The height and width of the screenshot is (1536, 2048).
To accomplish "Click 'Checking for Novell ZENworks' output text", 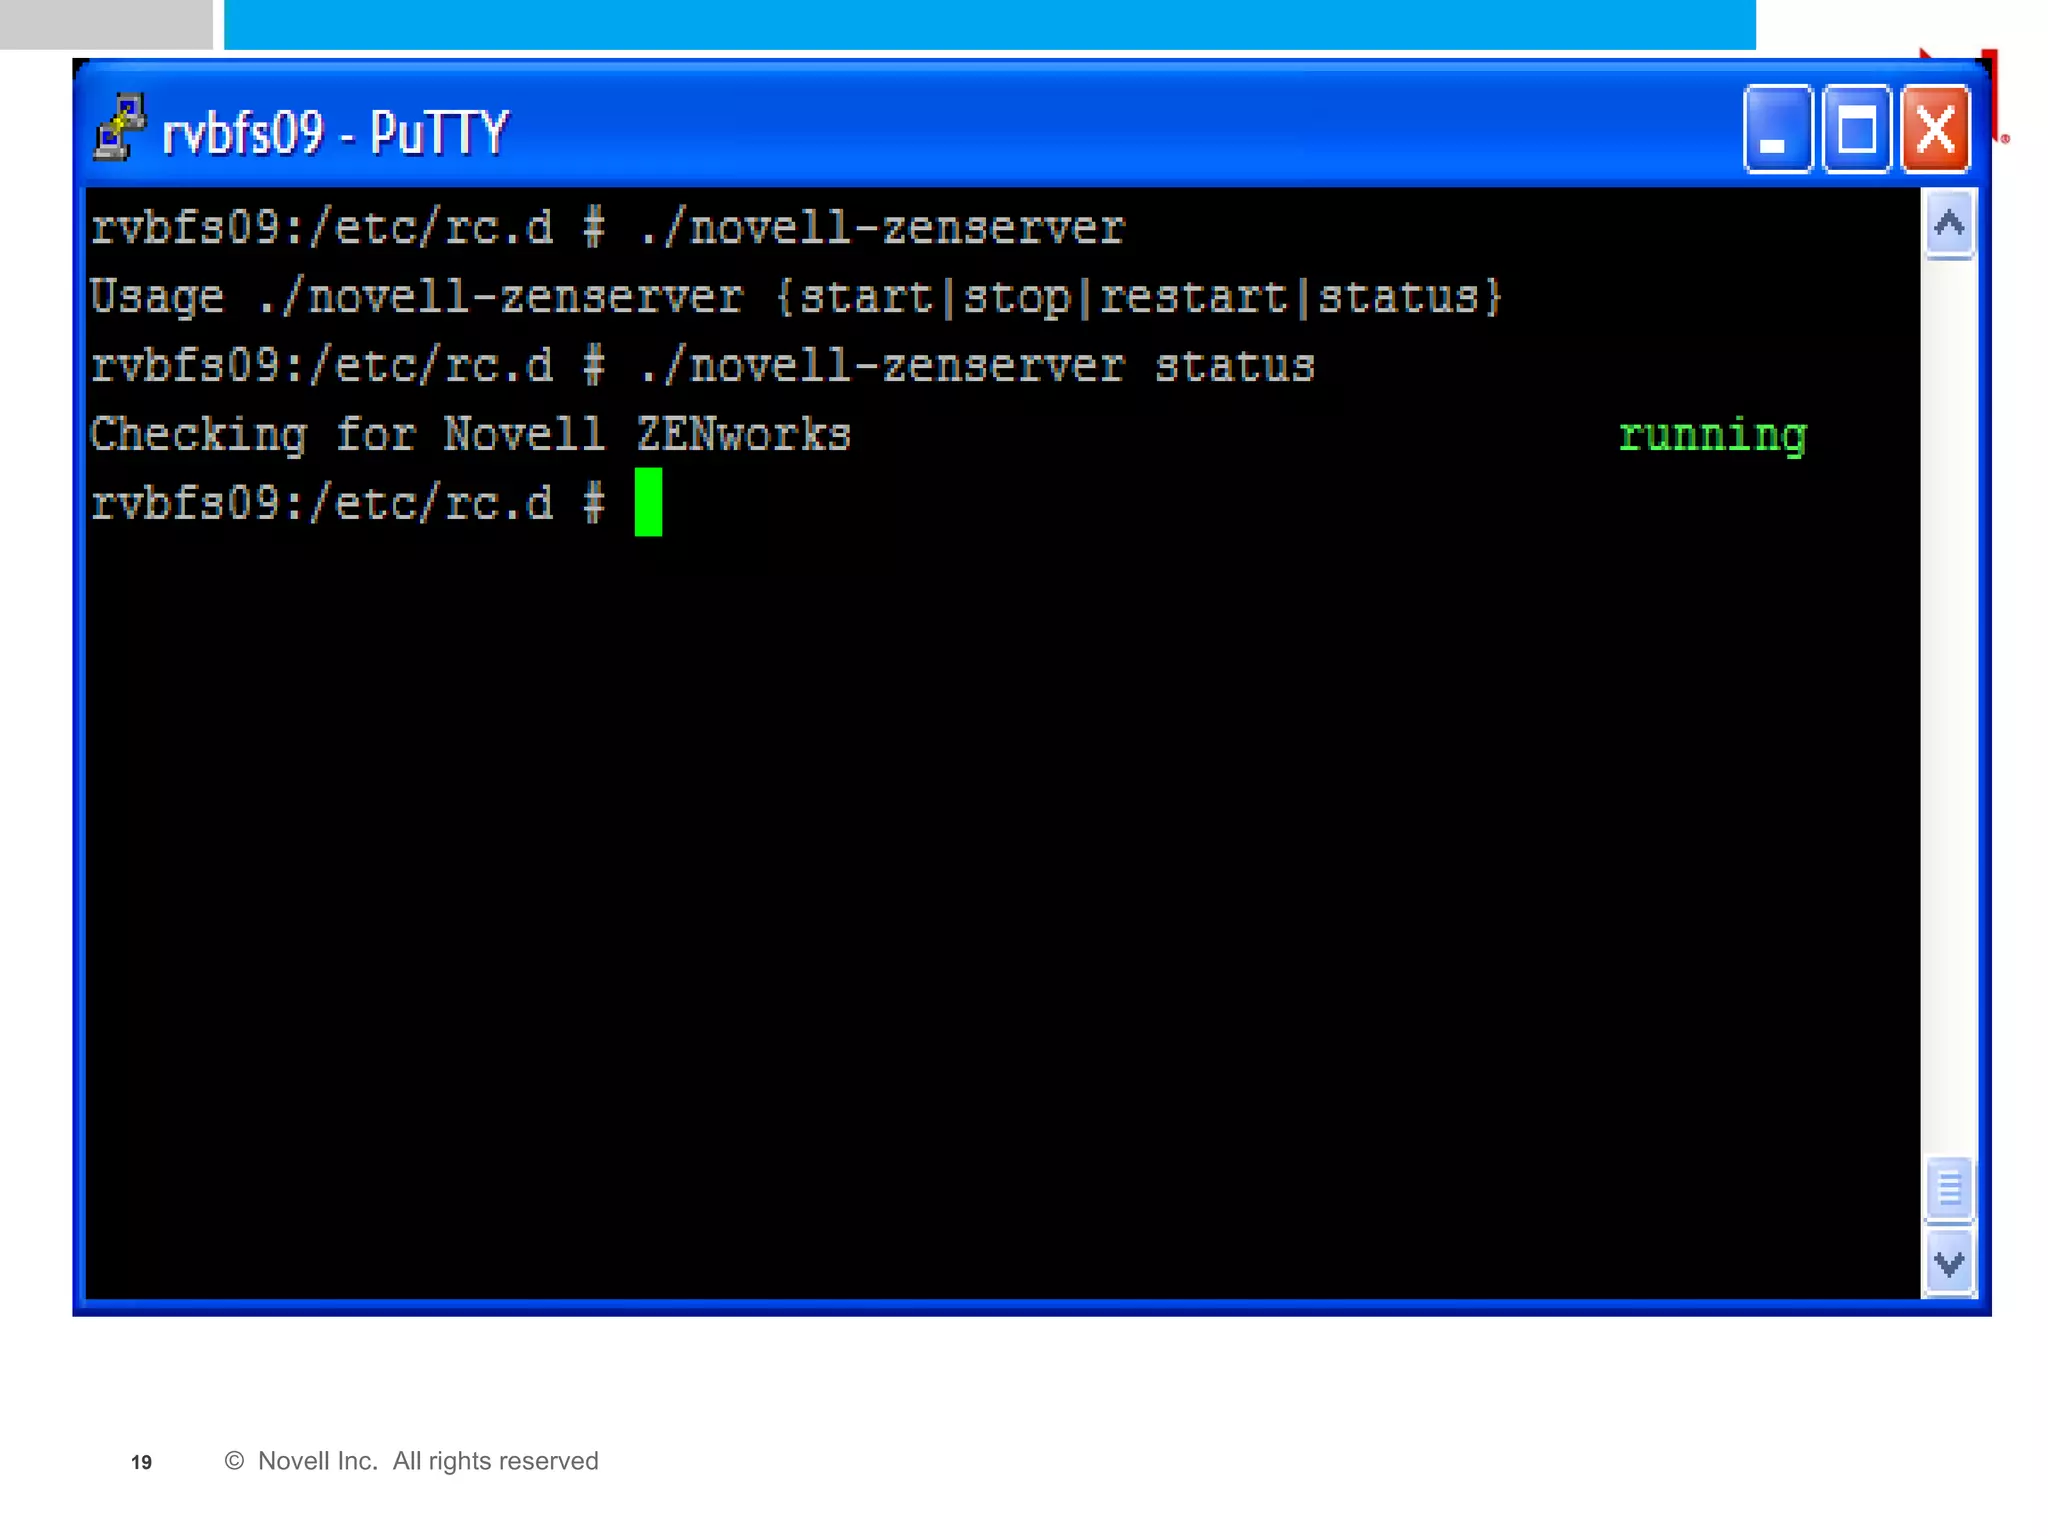I will (470, 435).
